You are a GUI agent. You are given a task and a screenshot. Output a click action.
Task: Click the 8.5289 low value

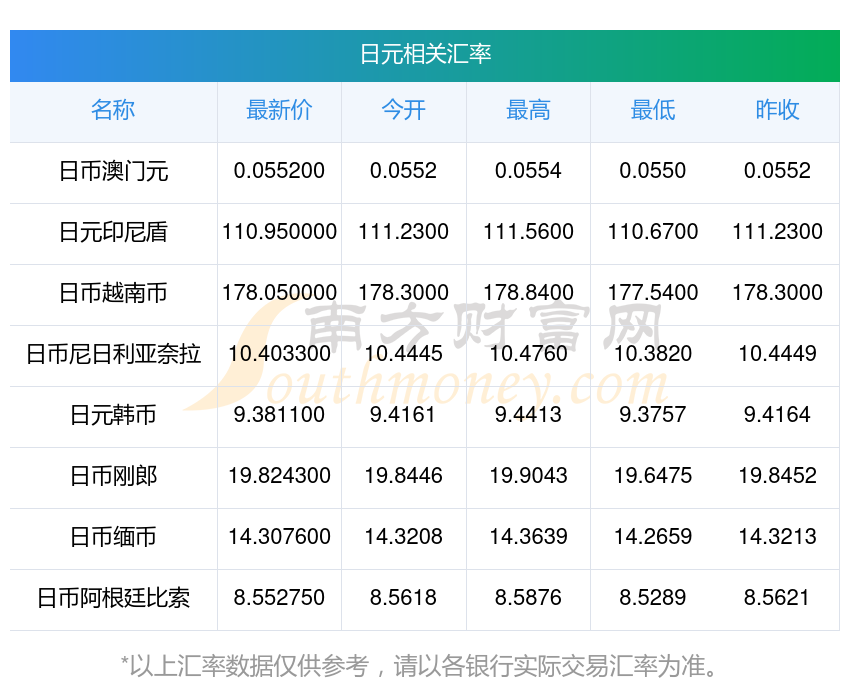click(x=653, y=598)
